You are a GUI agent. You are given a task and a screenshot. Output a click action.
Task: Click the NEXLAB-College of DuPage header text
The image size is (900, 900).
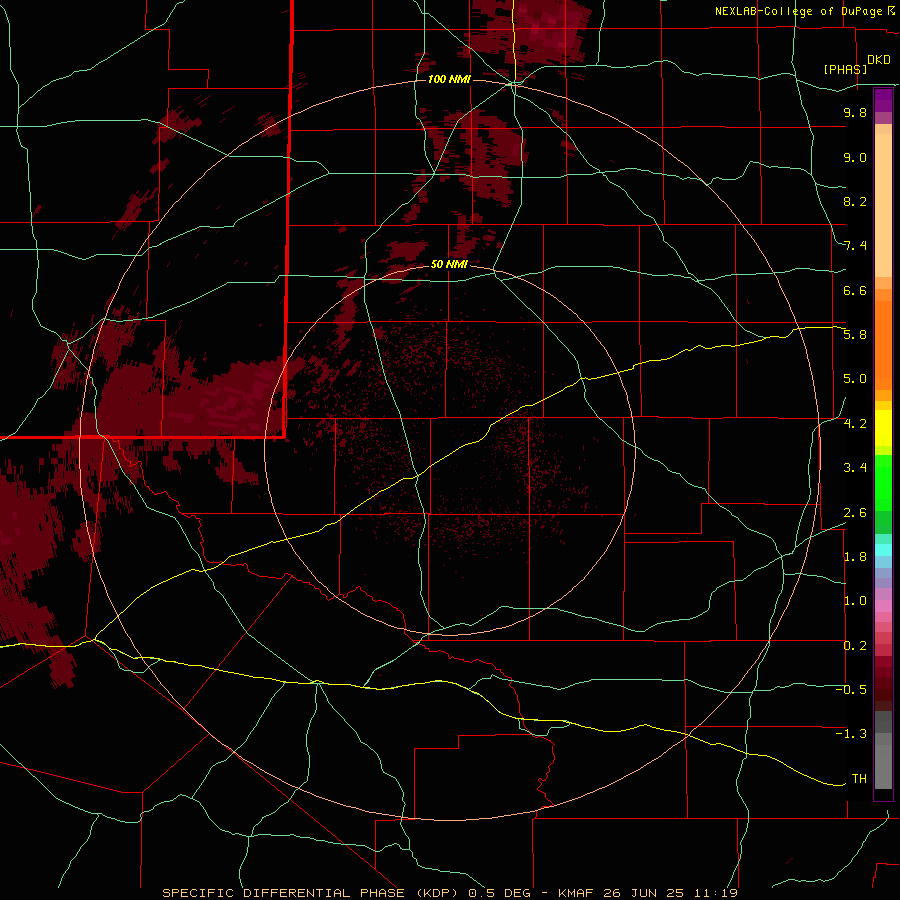[x=798, y=11]
